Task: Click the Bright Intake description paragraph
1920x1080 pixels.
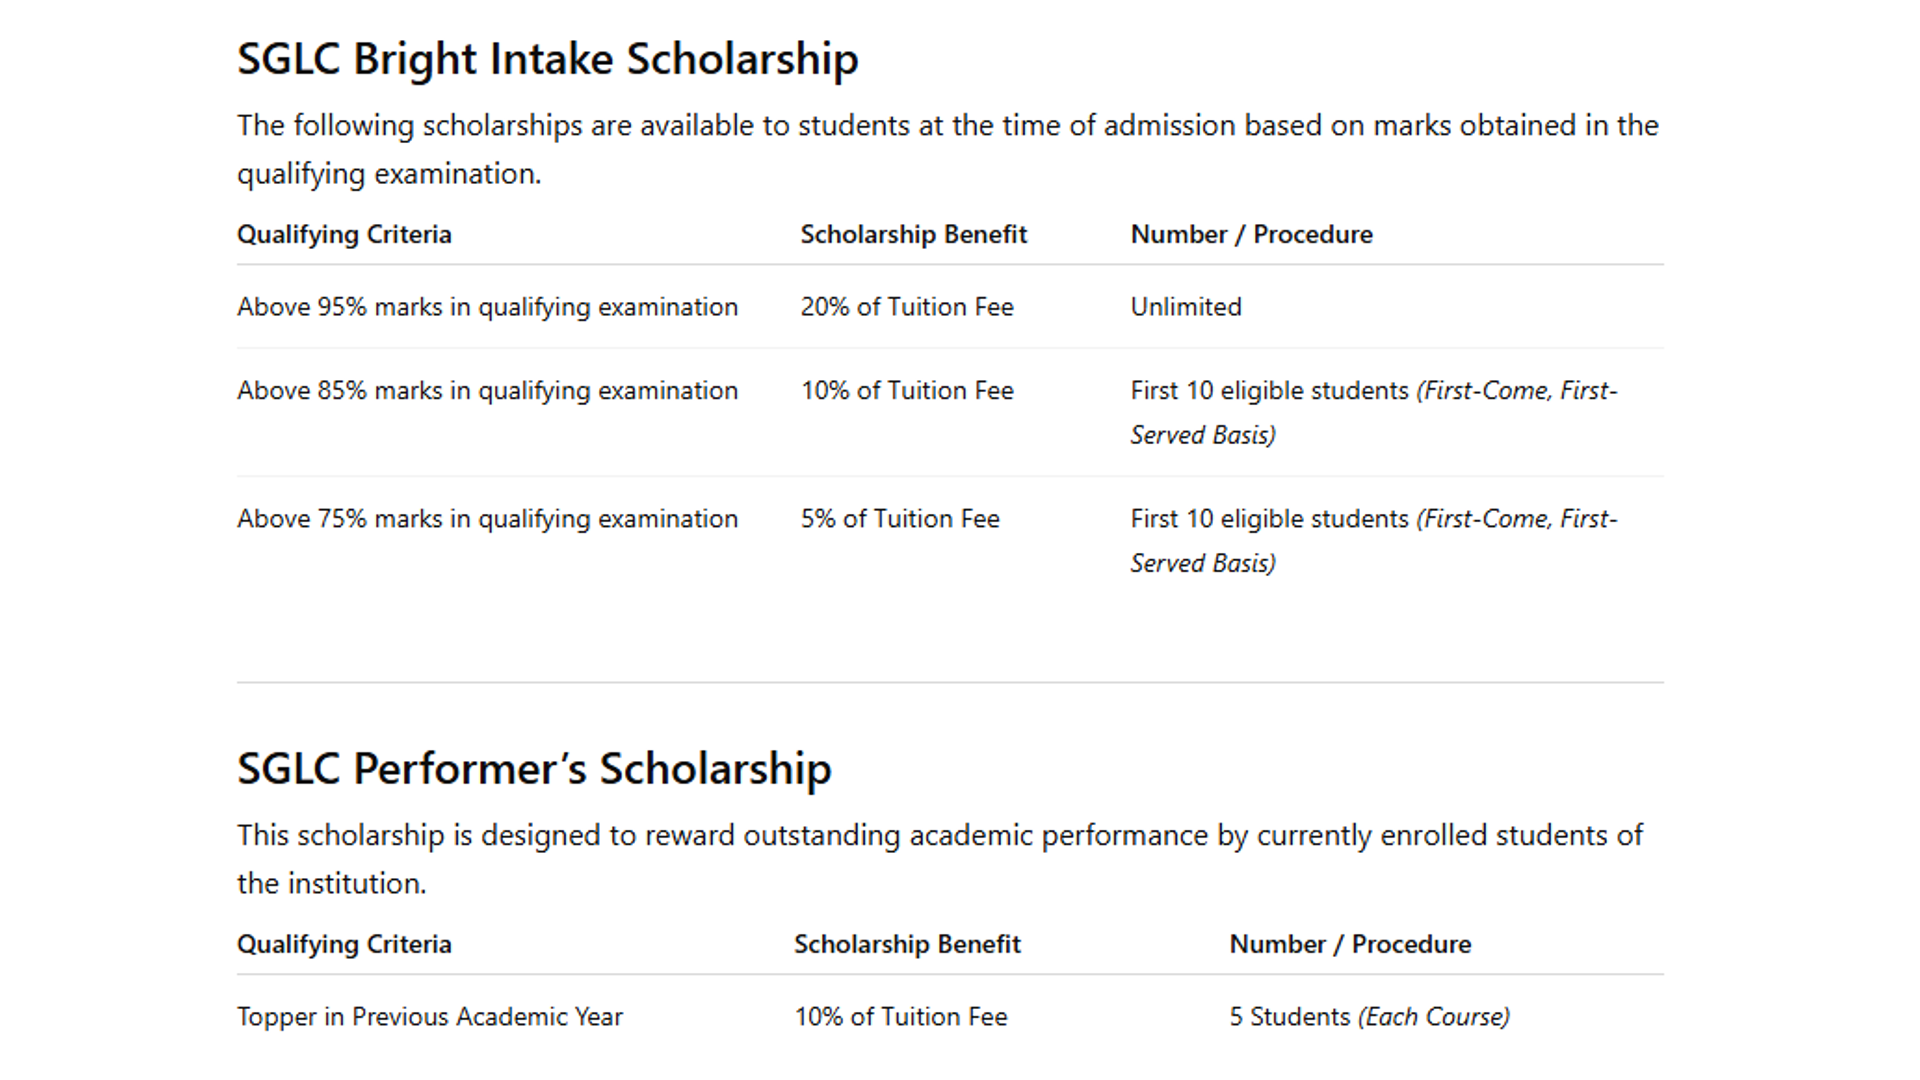Action: (948, 149)
